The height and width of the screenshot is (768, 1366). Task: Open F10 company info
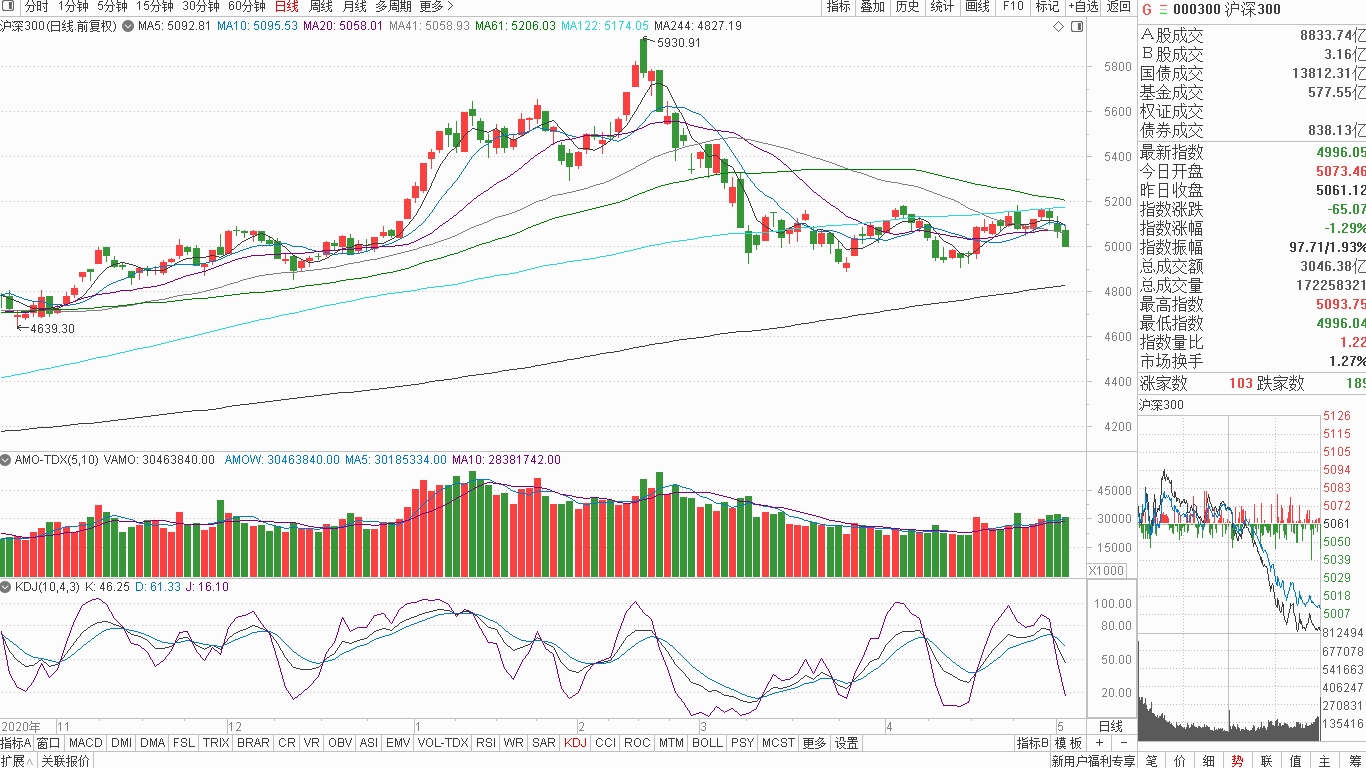(1012, 6)
